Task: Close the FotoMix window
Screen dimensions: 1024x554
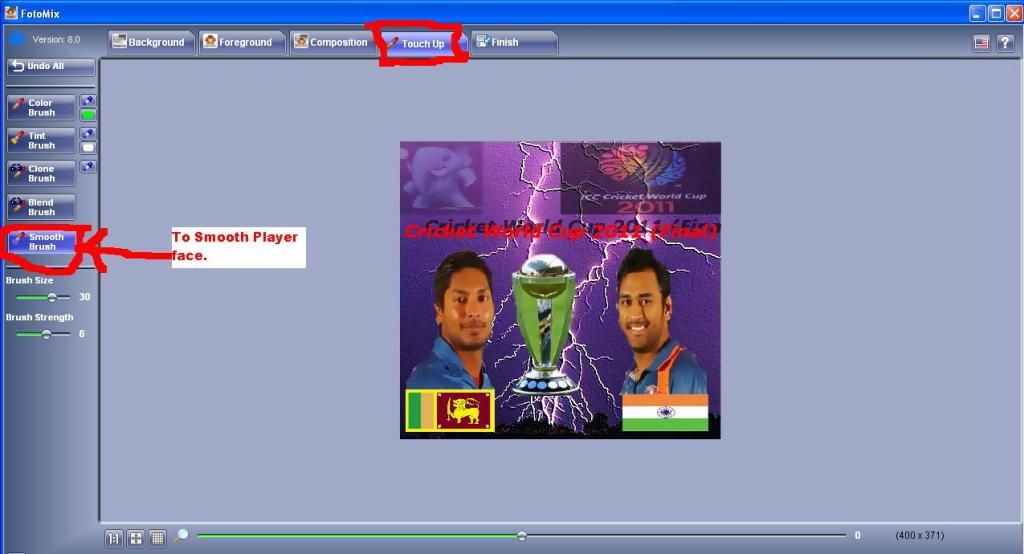Action: click(x=1014, y=13)
